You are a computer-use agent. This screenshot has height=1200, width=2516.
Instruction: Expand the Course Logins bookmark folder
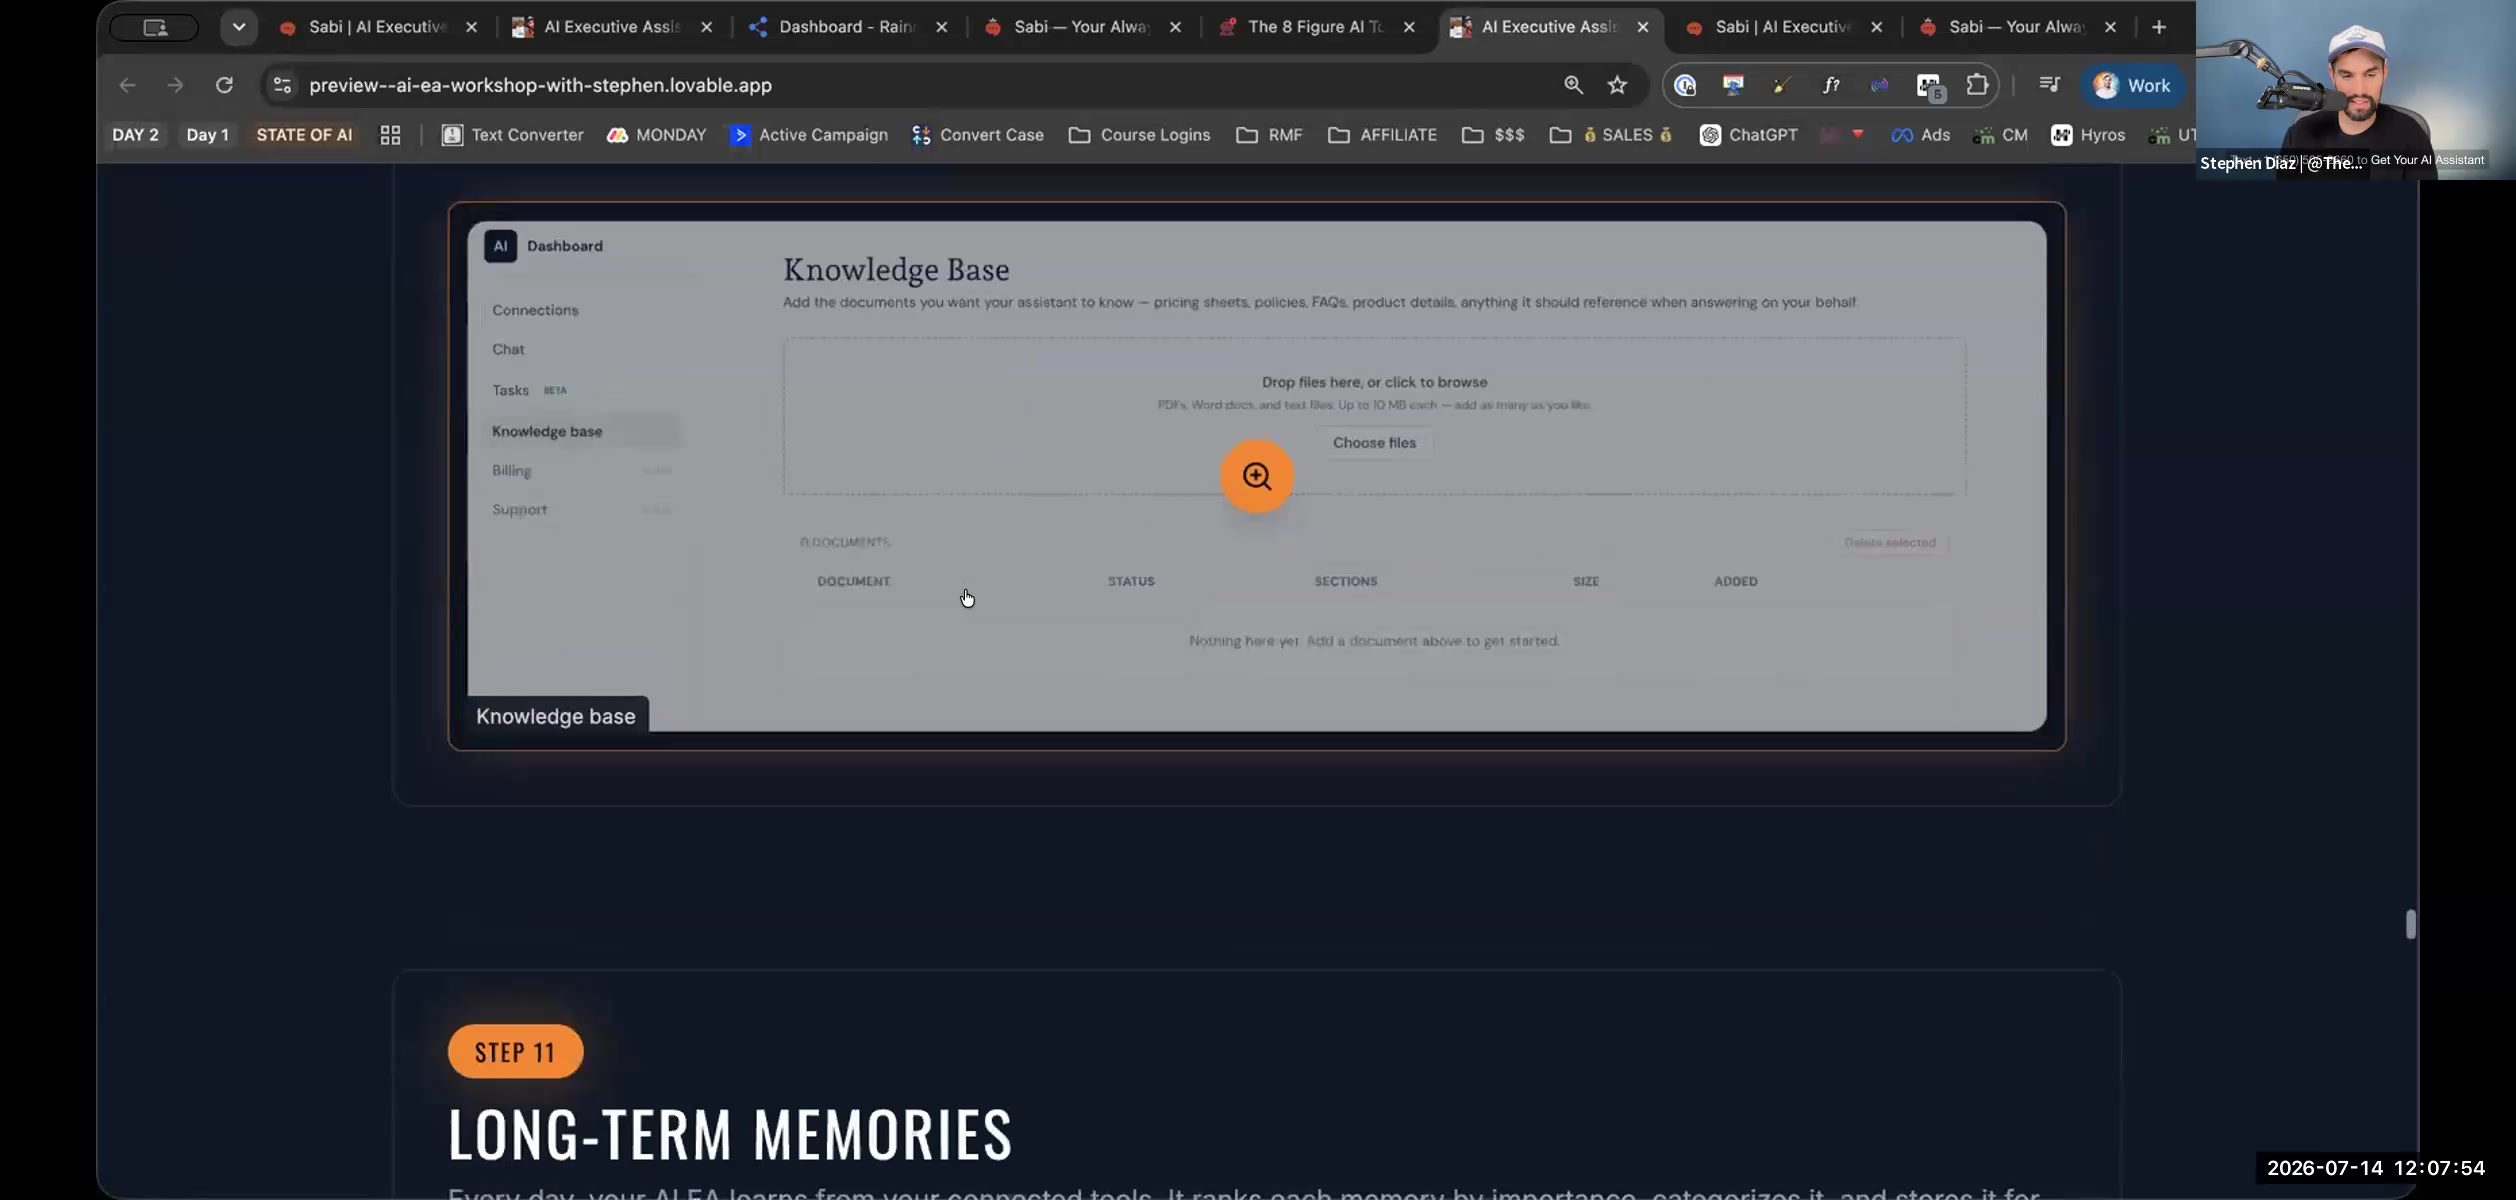(1139, 135)
